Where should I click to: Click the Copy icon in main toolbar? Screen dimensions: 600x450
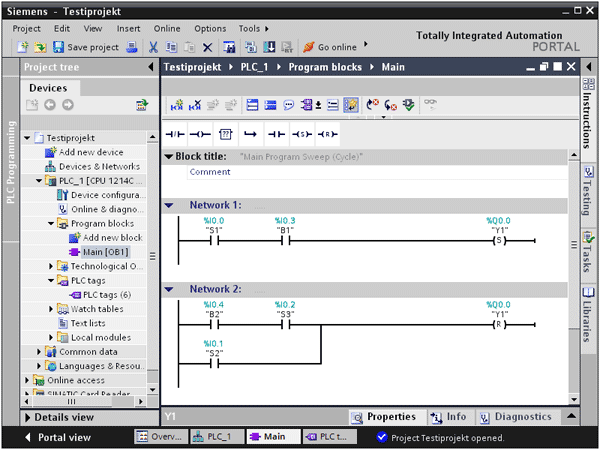click(x=171, y=47)
